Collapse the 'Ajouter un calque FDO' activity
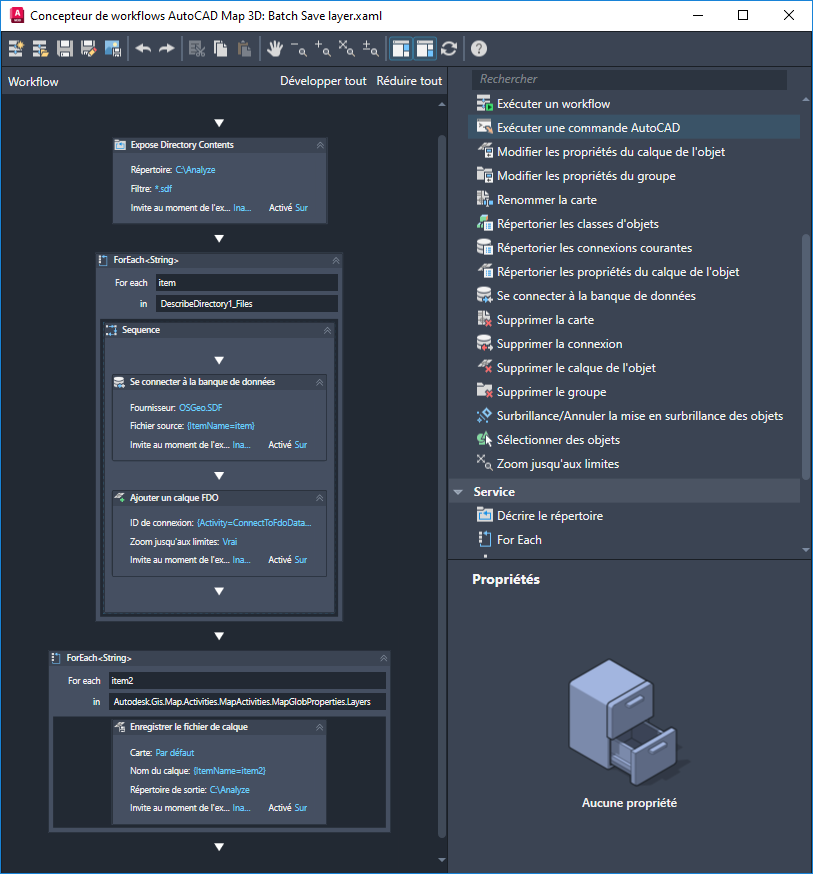This screenshot has width=813, height=874. [319, 498]
